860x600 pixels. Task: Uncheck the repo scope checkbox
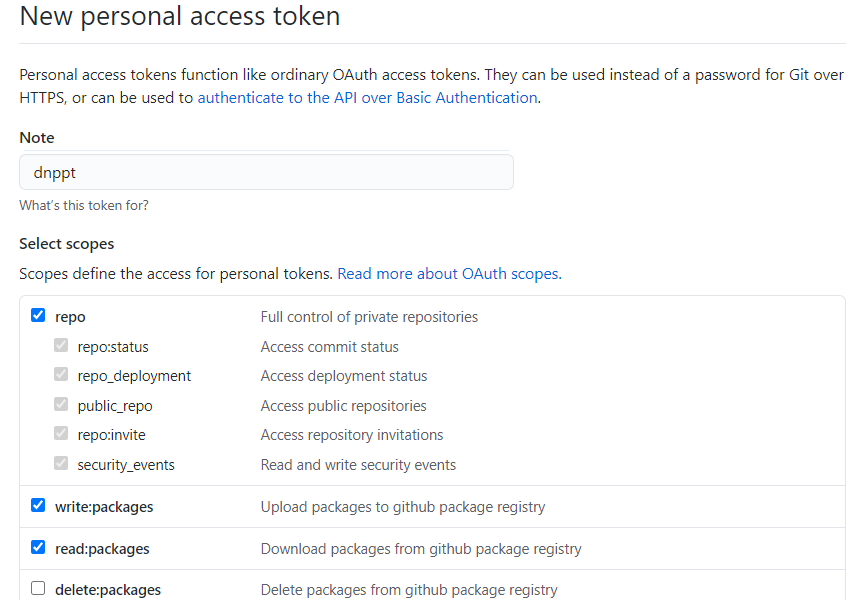click(38, 315)
